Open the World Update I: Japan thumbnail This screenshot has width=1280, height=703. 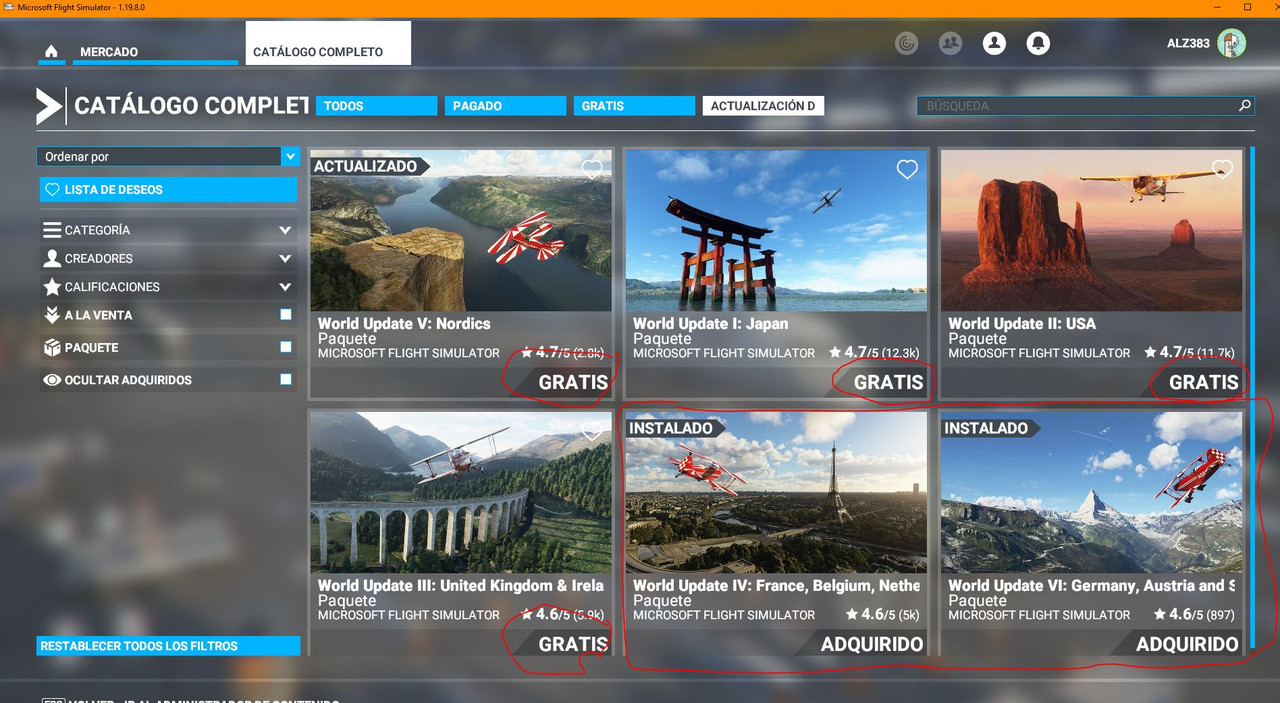(776, 231)
